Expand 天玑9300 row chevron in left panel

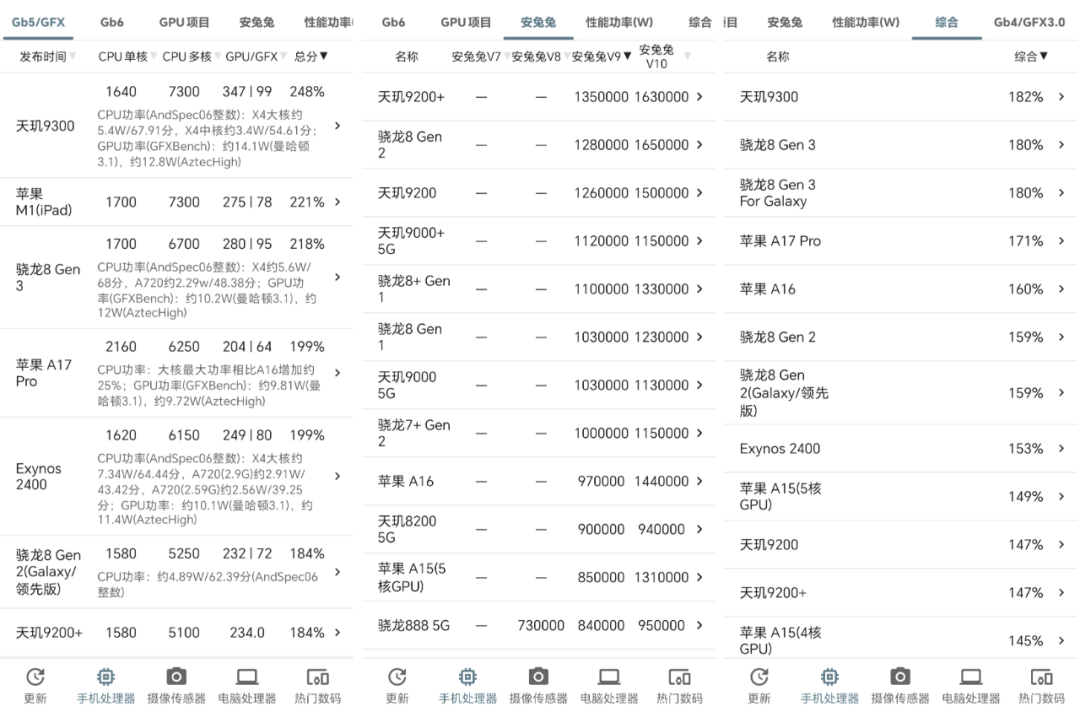338,125
